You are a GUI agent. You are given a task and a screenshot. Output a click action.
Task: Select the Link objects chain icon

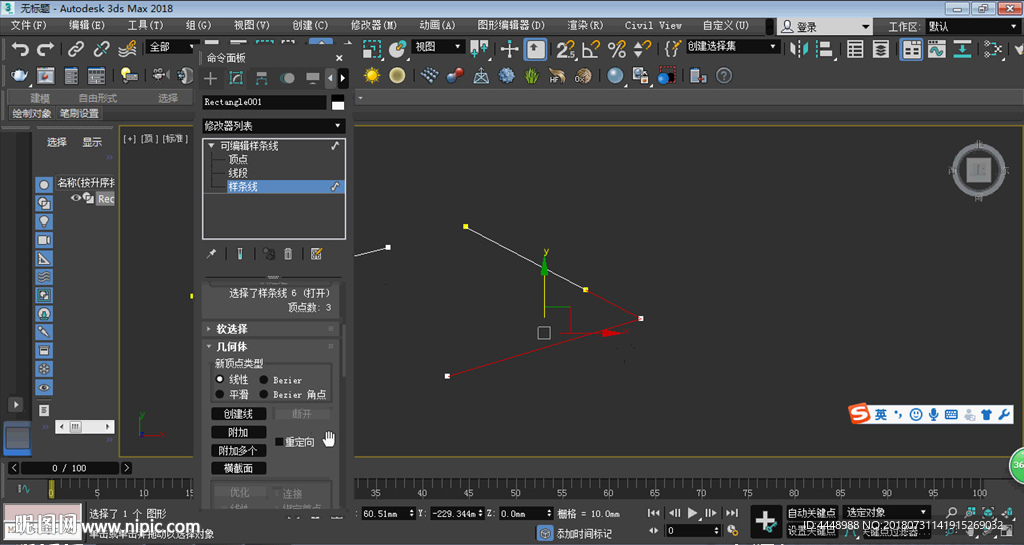(x=76, y=49)
